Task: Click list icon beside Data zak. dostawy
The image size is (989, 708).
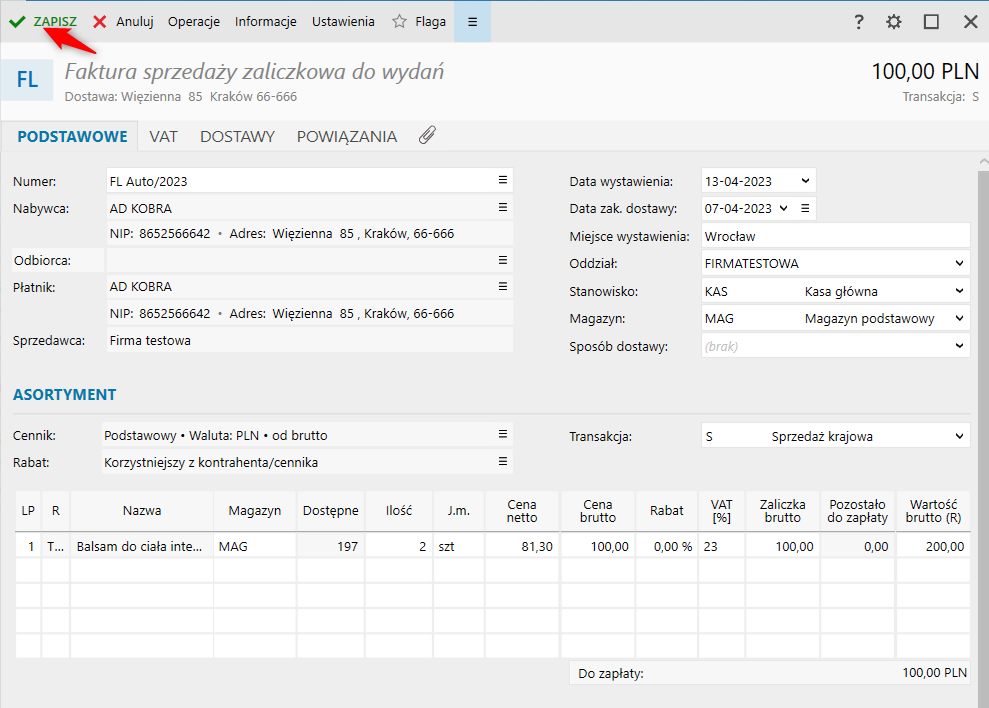Action: tap(805, 208)
